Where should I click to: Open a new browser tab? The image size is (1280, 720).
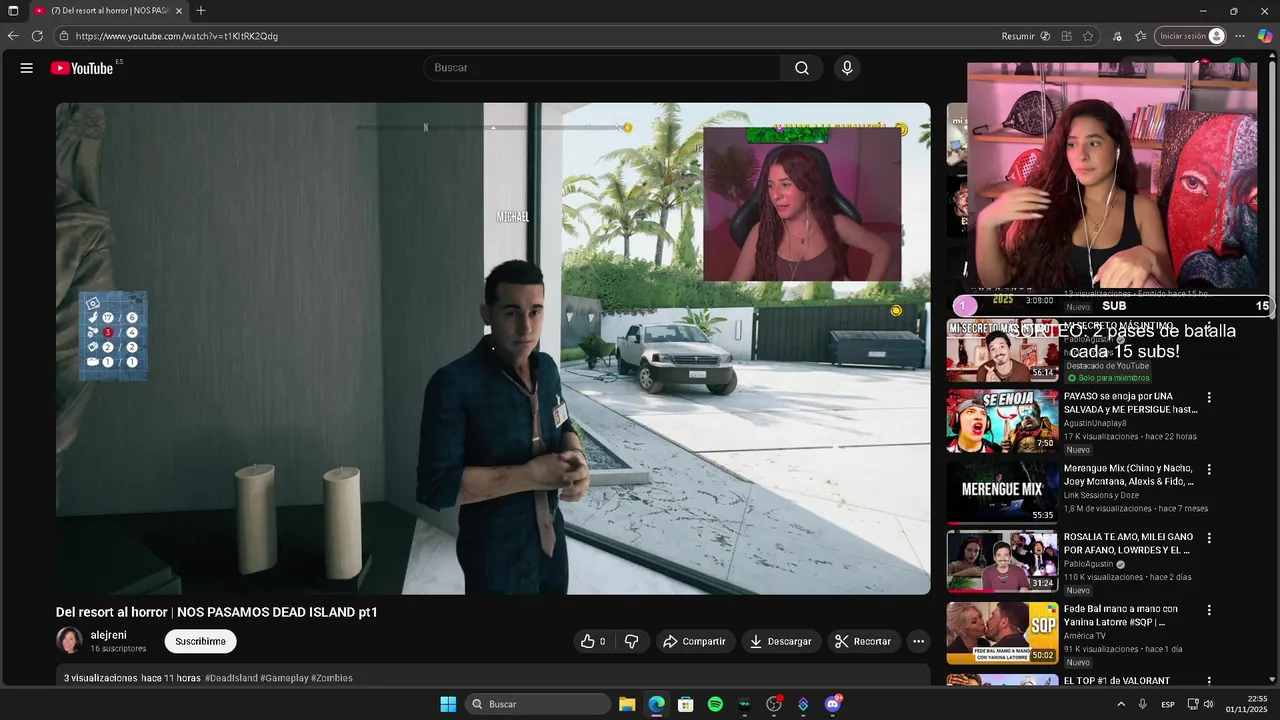click(201, 11)
